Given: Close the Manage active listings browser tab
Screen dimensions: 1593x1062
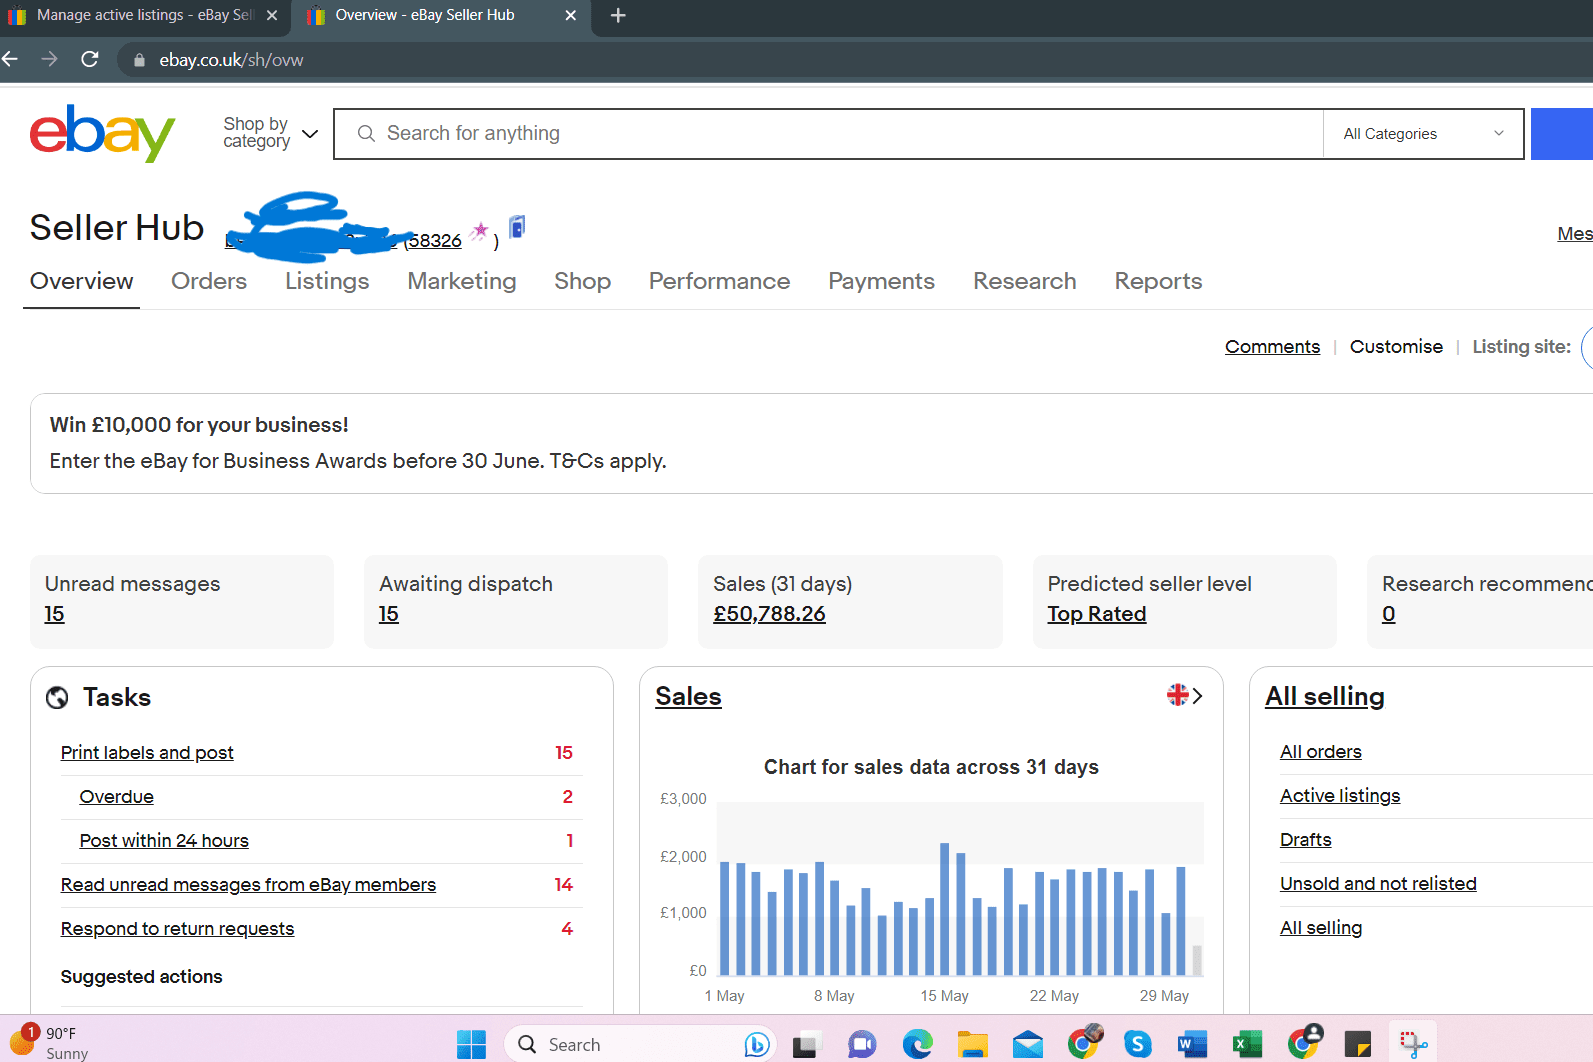Looking at the screenshot, I should [x=272, y=15].
